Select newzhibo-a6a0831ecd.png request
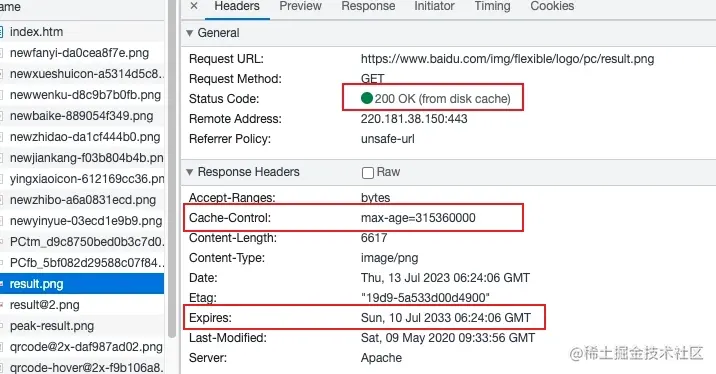 pos(82,200)
